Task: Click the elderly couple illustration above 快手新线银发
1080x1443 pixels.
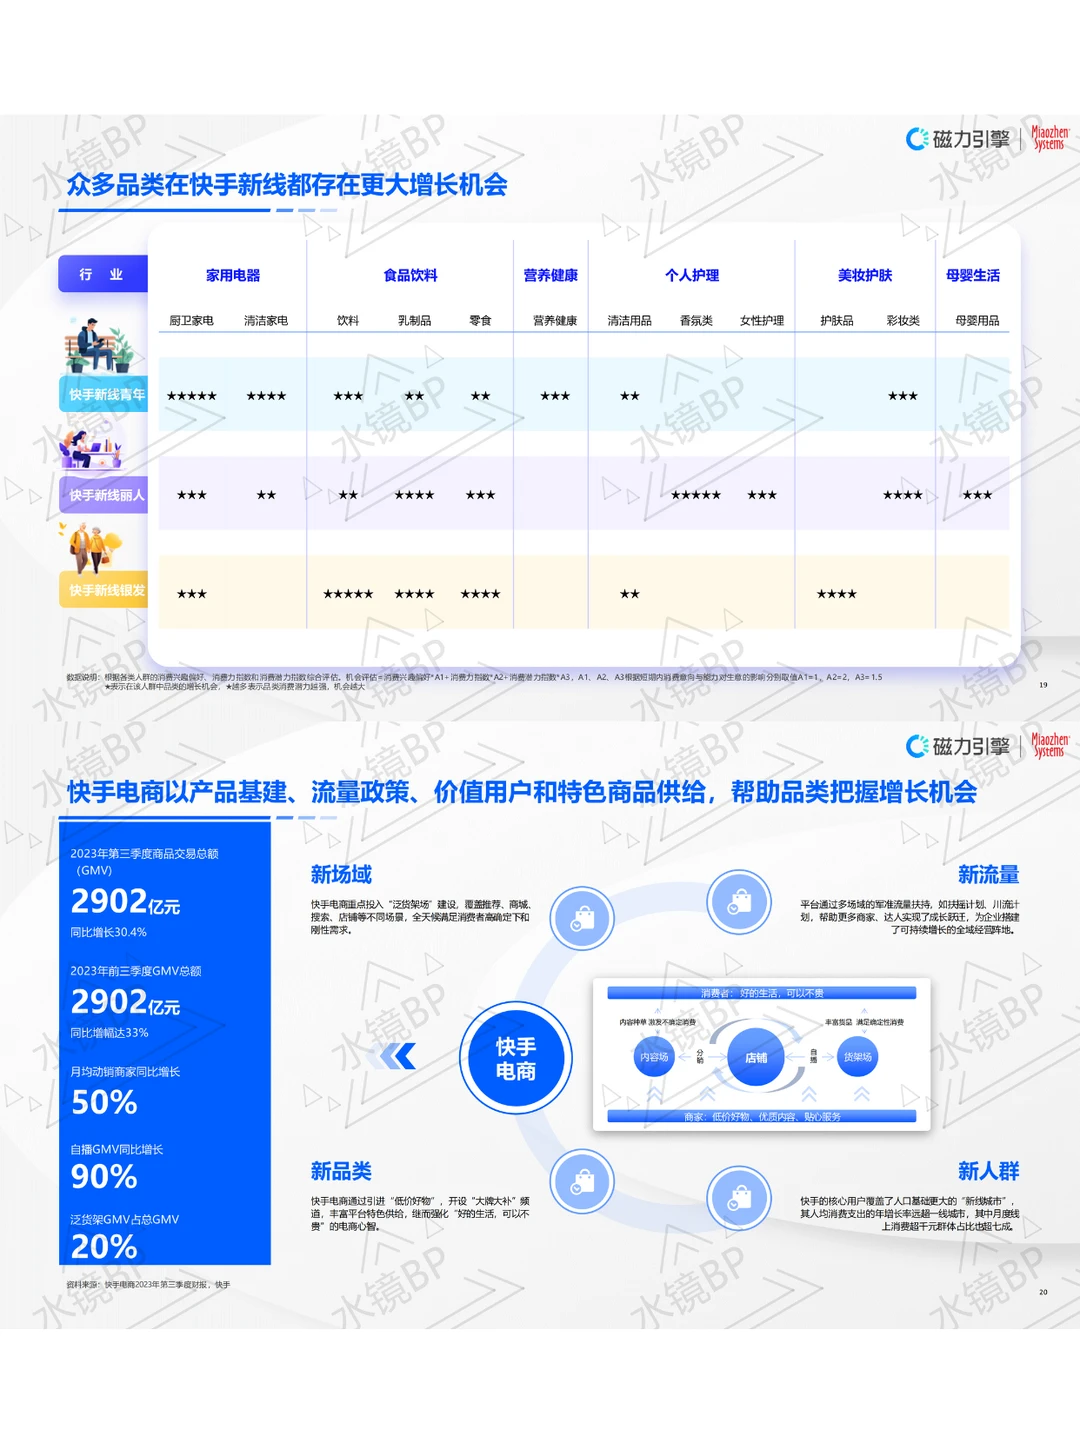Action: point(92,549)
